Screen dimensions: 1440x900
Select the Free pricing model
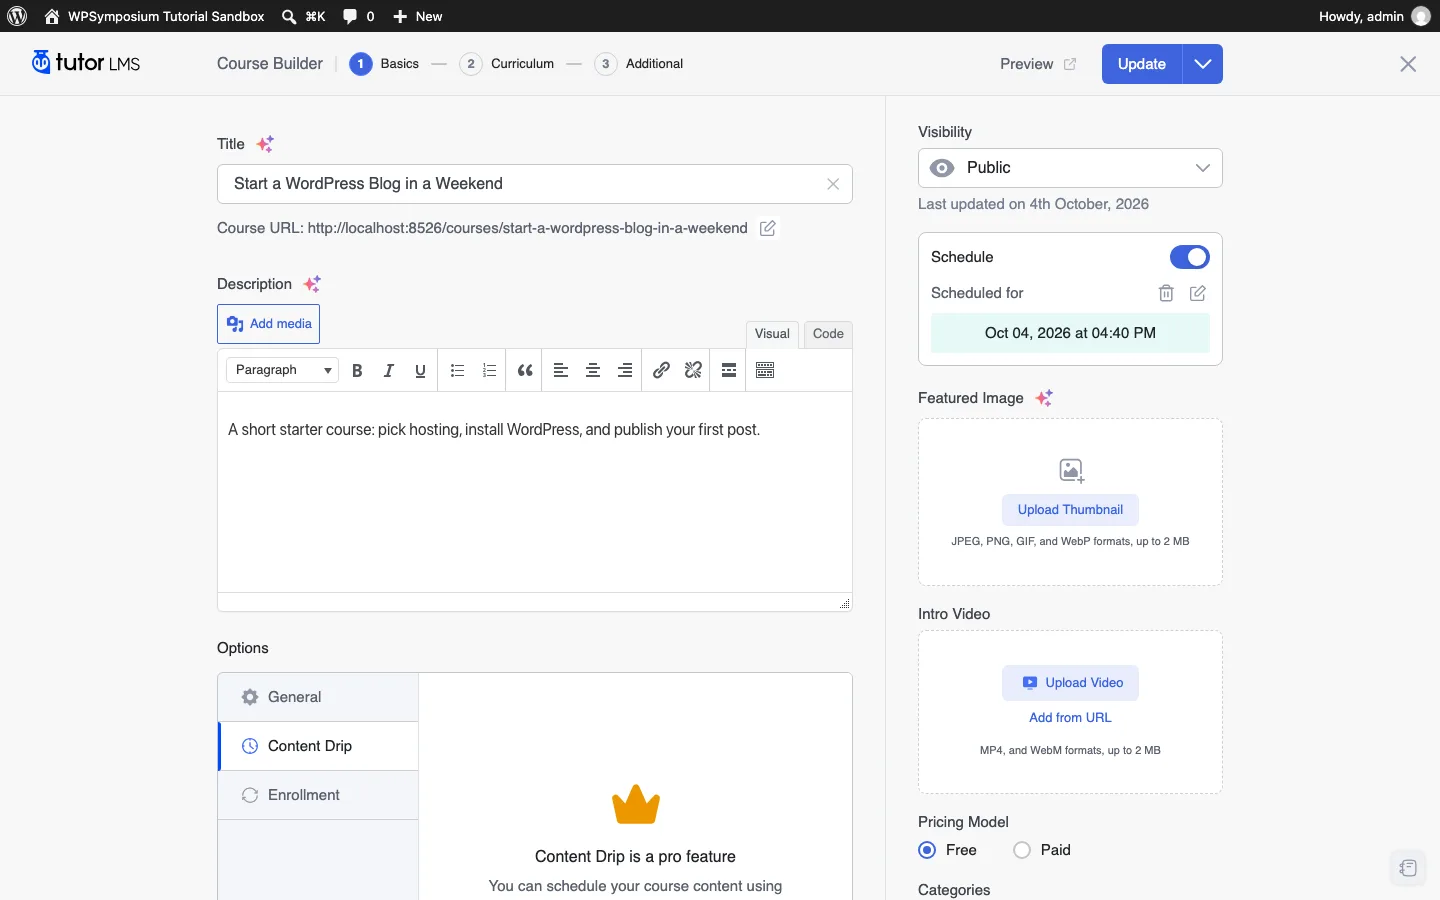click(927, 850)
